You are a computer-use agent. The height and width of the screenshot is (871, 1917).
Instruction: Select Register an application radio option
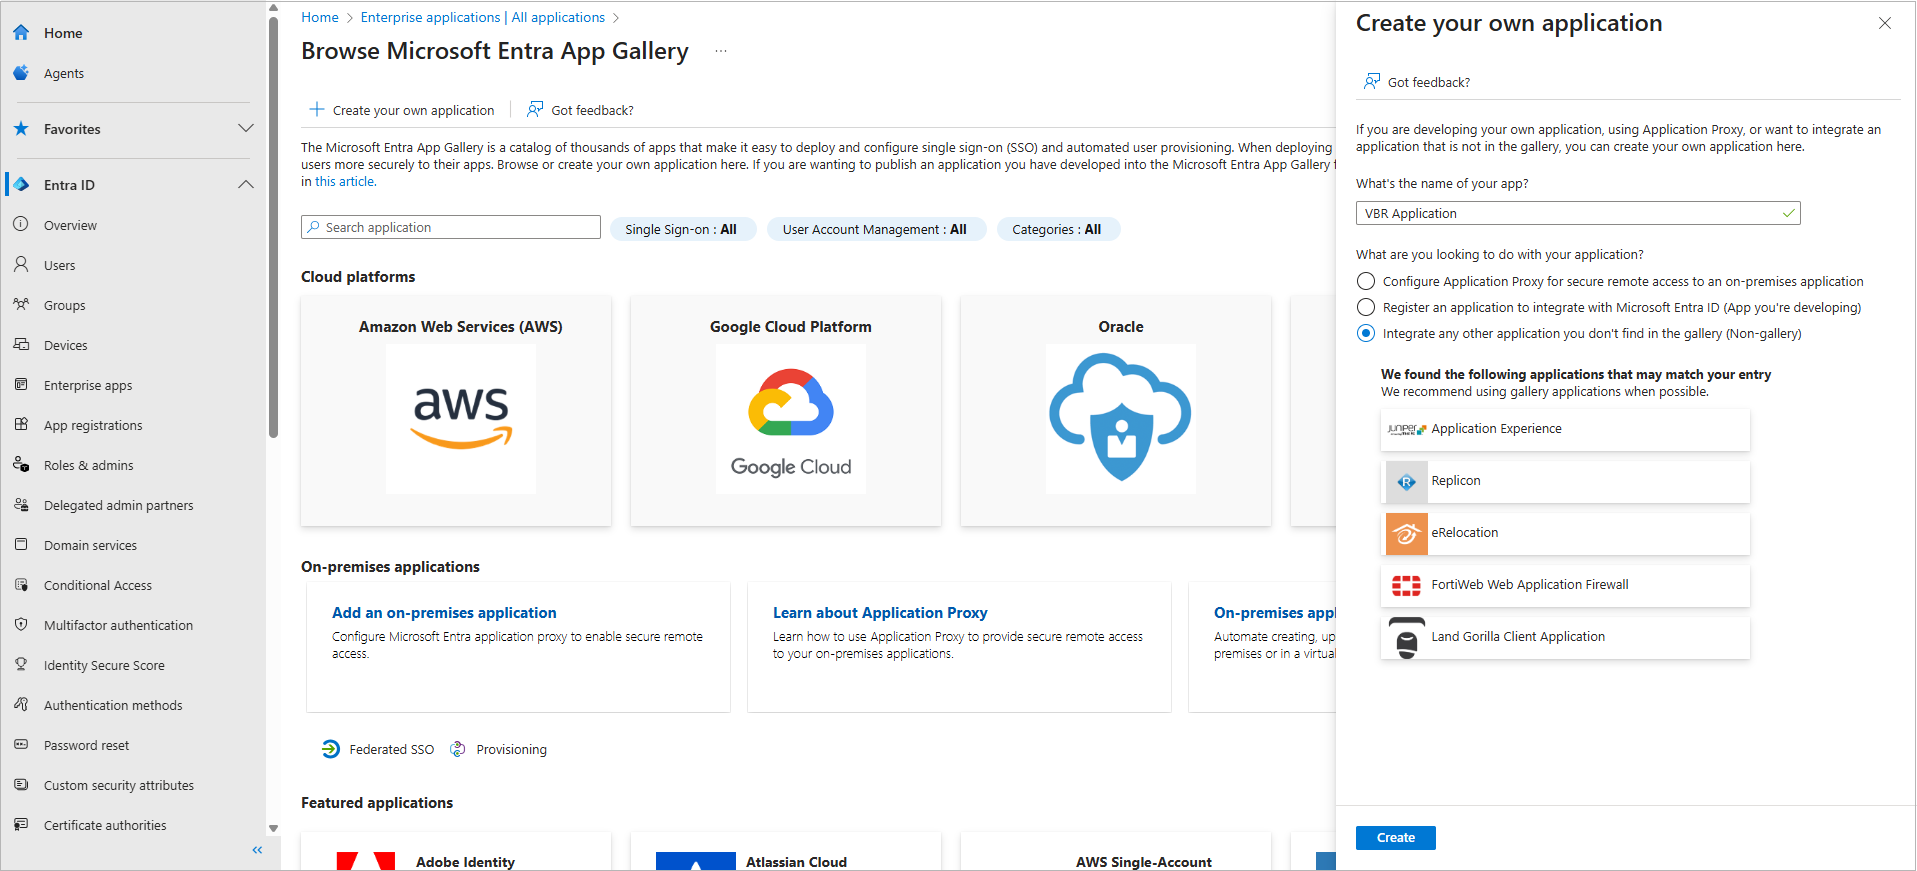[x=1366, y=307]
